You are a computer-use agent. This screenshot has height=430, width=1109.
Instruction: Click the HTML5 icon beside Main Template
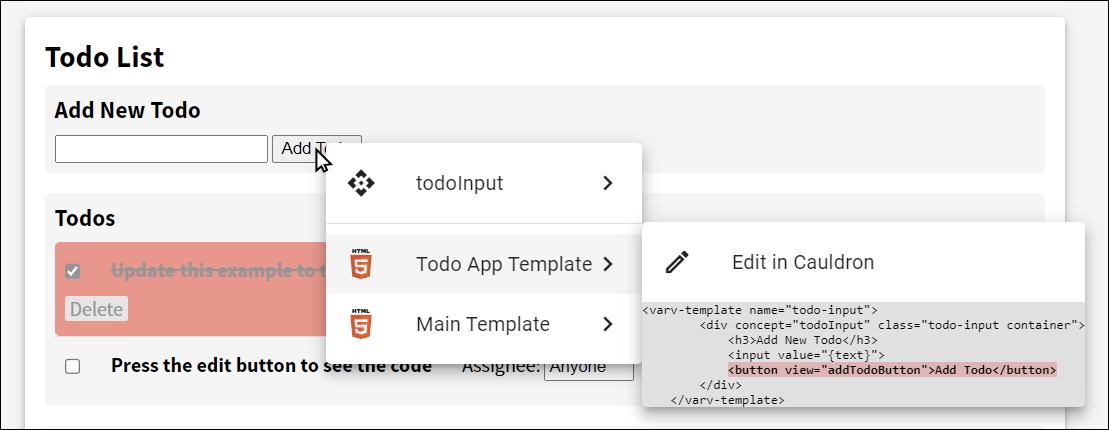[x=361, y=324]
